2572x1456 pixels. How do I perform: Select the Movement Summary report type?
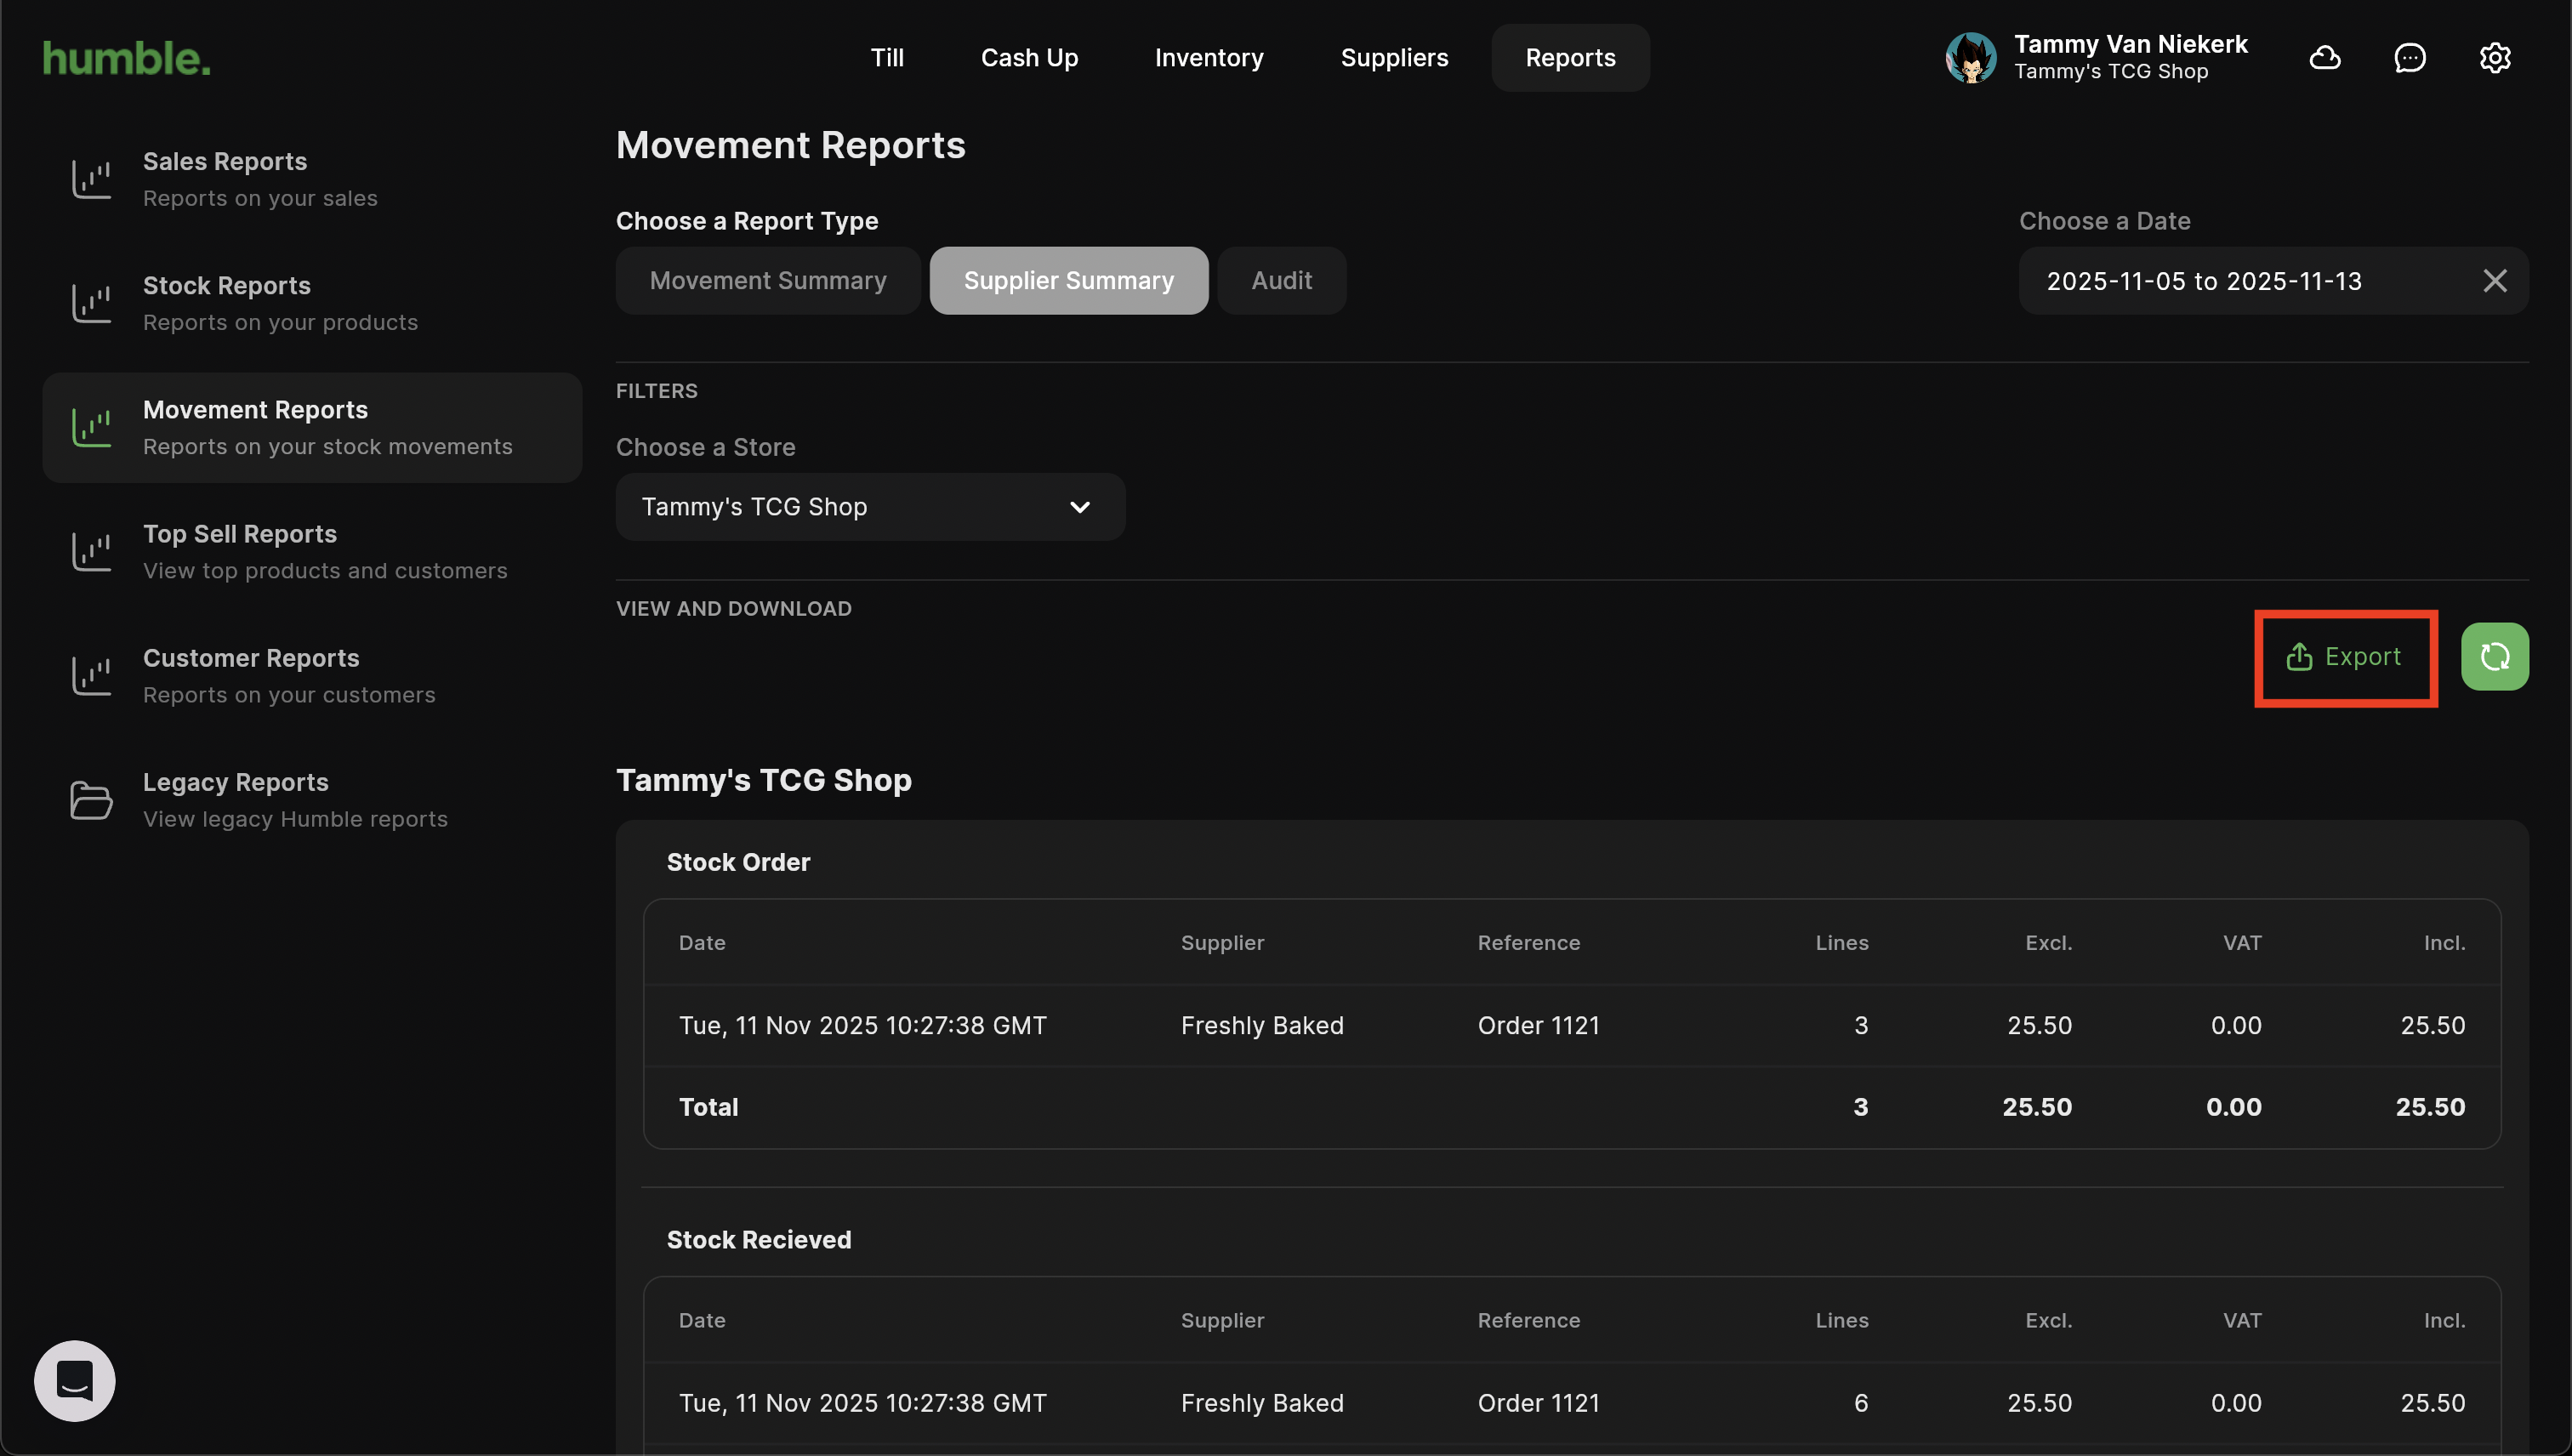click(768, 281)
